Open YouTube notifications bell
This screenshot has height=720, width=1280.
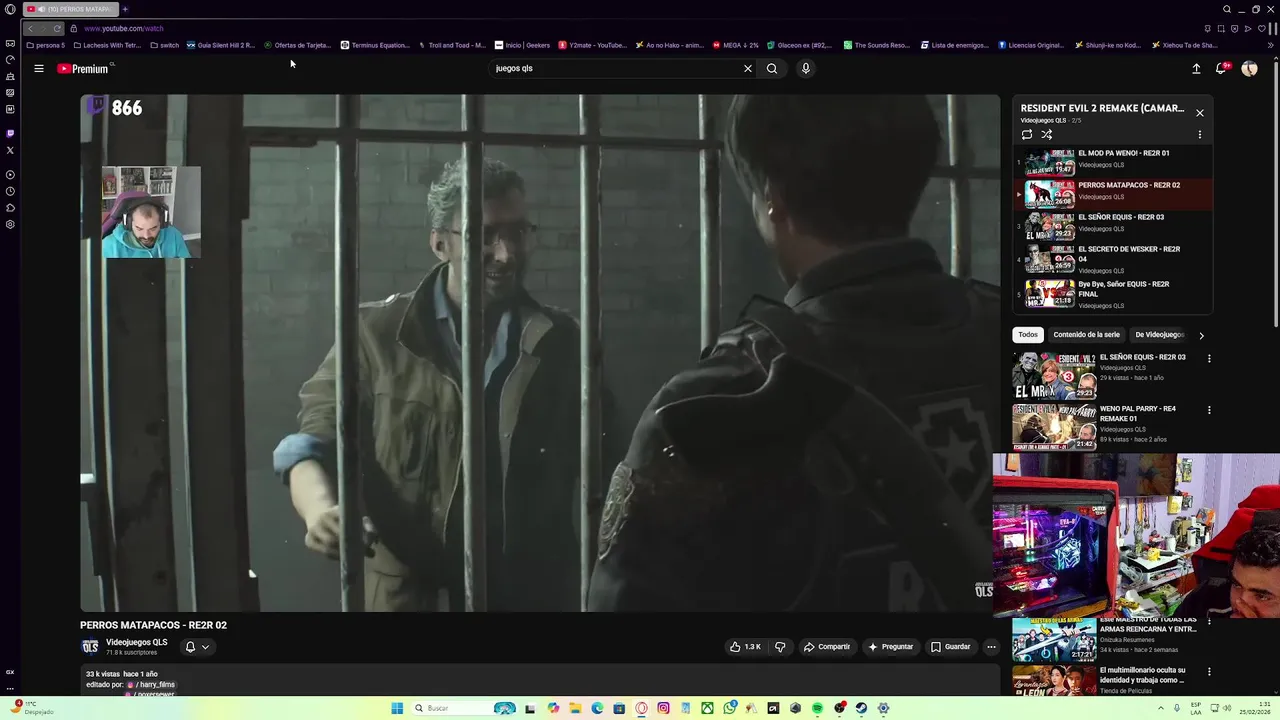(1221, 69)
